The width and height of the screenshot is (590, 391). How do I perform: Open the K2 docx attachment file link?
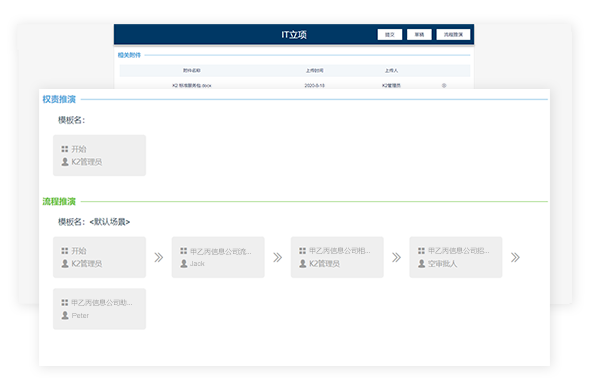click(192, 85)
